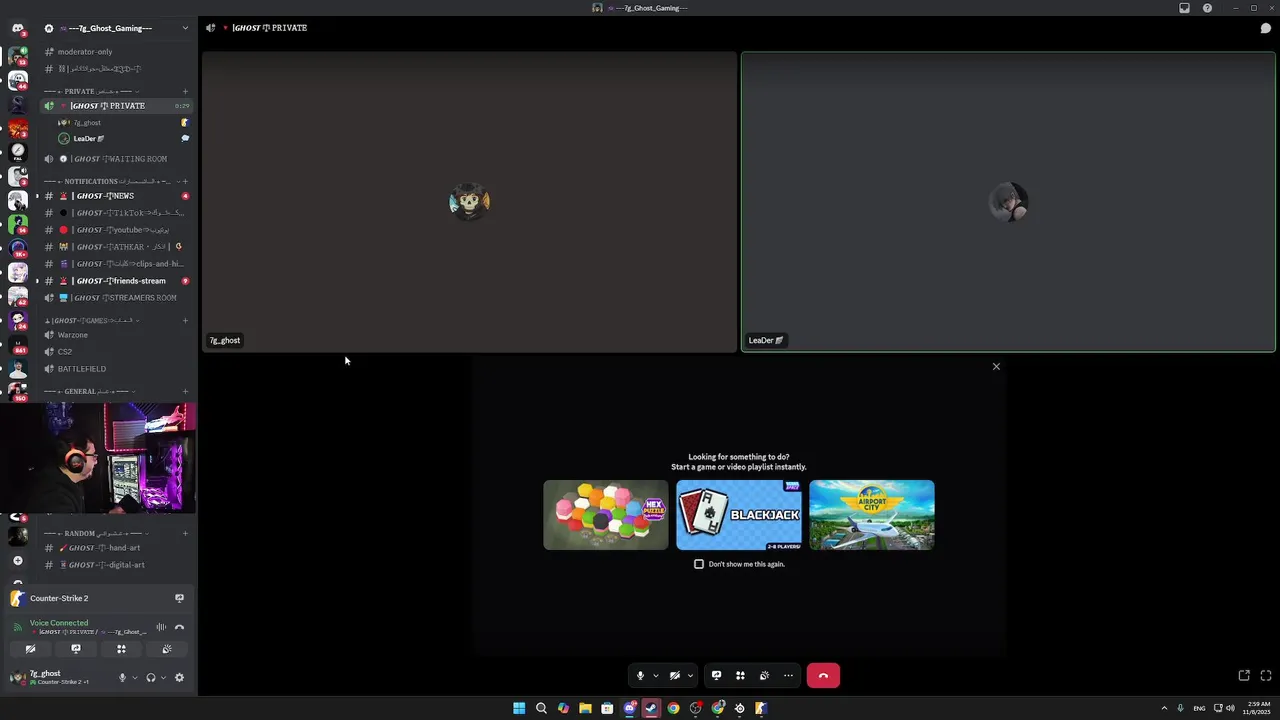Open the moderator-only text channel
This screenshot has height=720, width=1280.
pos(116,52)
